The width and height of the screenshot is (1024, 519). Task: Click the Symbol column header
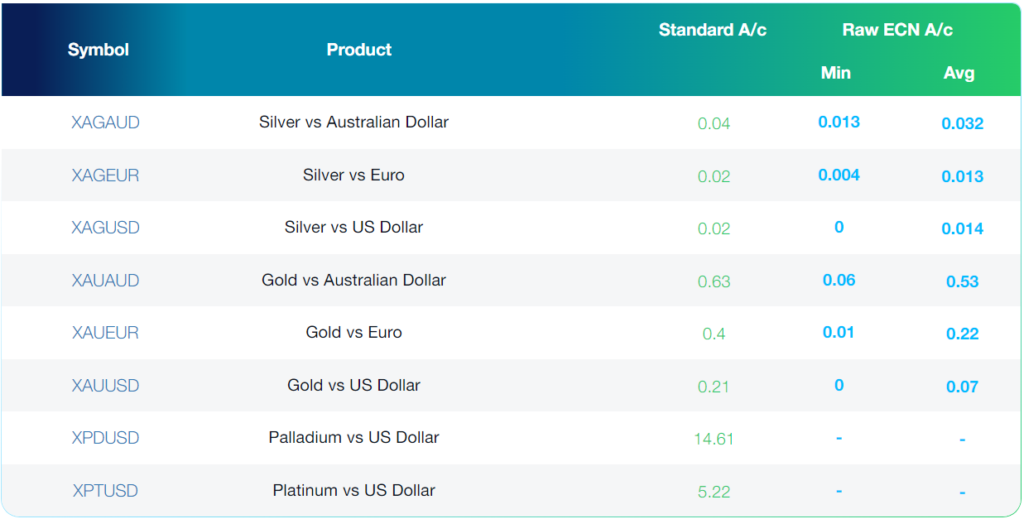98,49
